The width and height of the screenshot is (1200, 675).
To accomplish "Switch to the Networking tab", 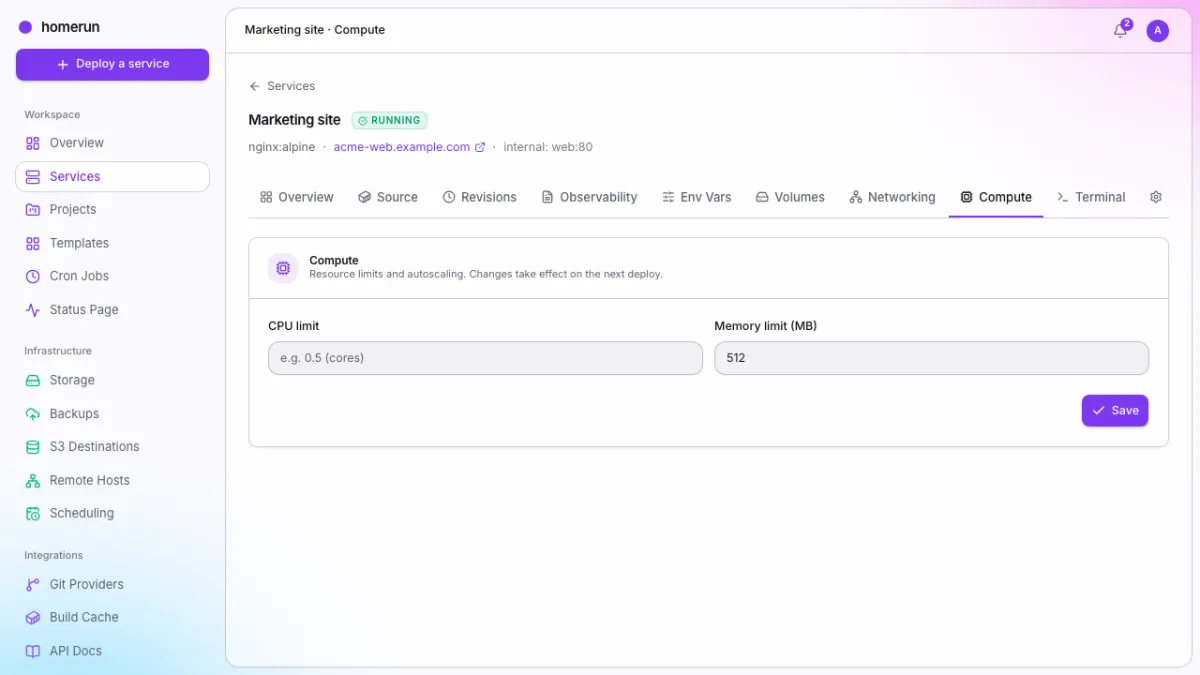I will click(x=892, y=197).
